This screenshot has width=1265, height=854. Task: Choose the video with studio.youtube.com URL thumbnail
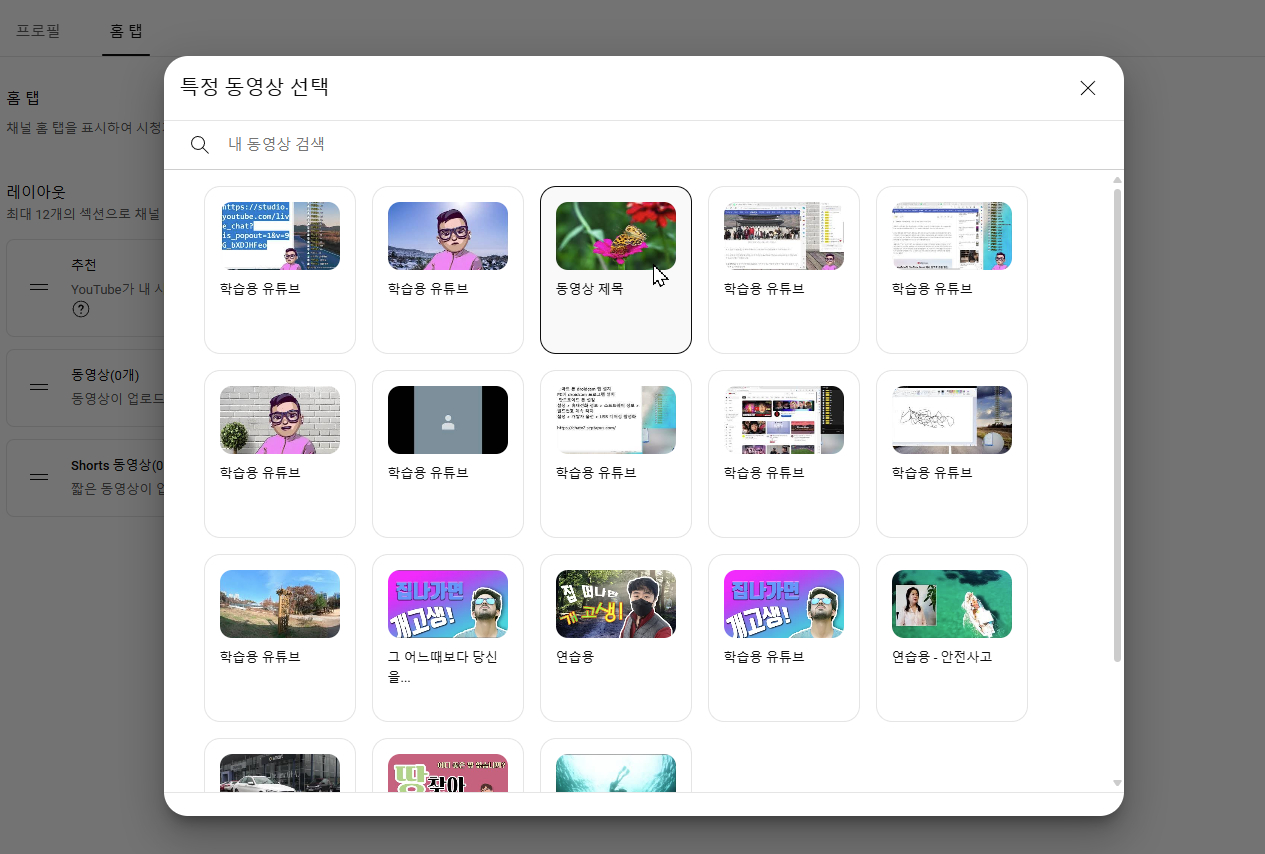[x=280, y=270]
